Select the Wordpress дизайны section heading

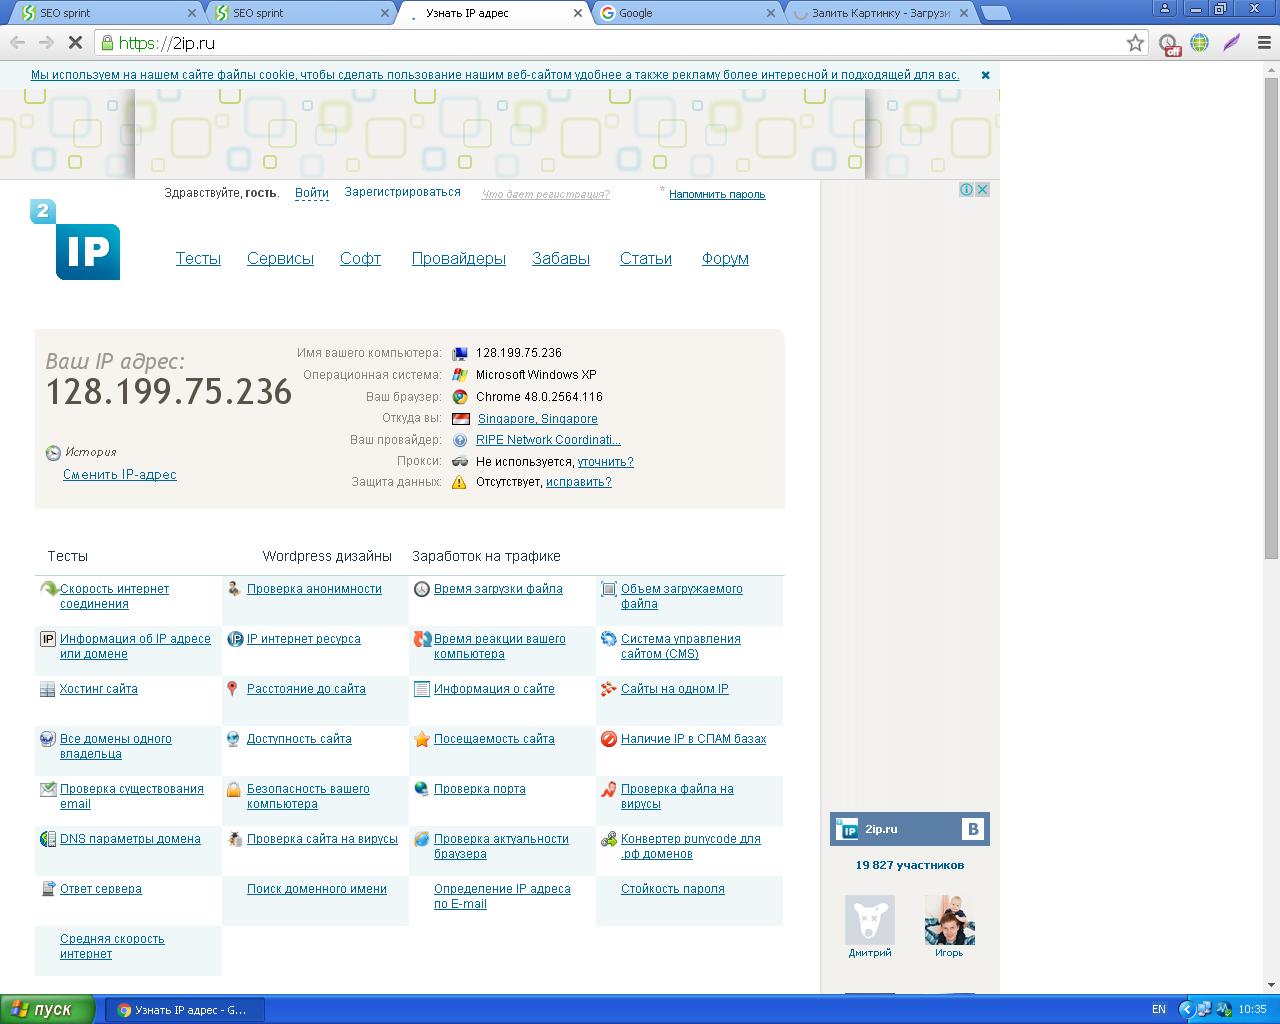[x=327, y=556]
